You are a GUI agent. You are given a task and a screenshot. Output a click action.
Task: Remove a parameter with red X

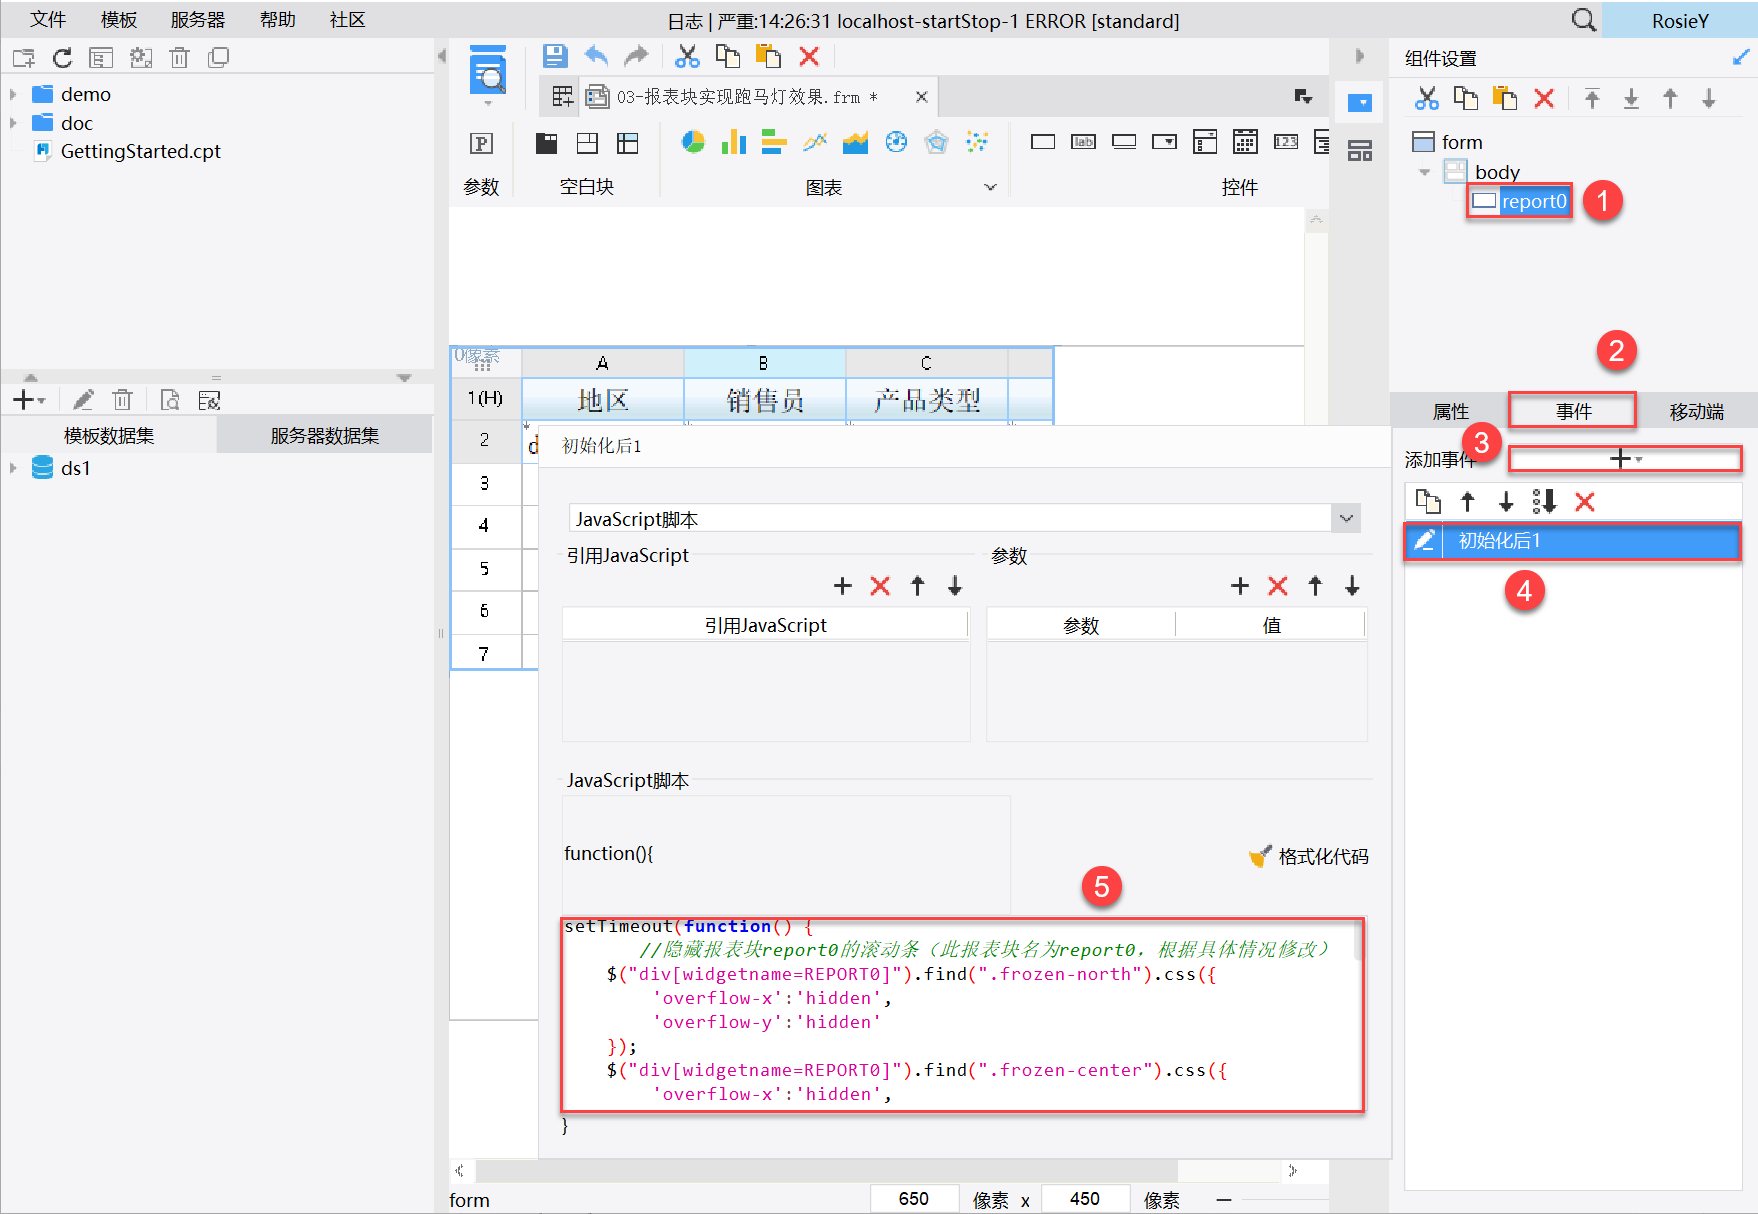pos(1278,586)
